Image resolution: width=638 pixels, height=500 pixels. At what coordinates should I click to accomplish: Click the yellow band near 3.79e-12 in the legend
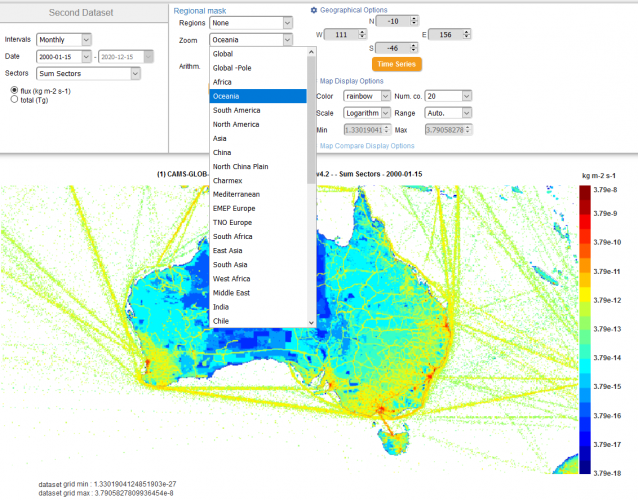tap(585, 295)
